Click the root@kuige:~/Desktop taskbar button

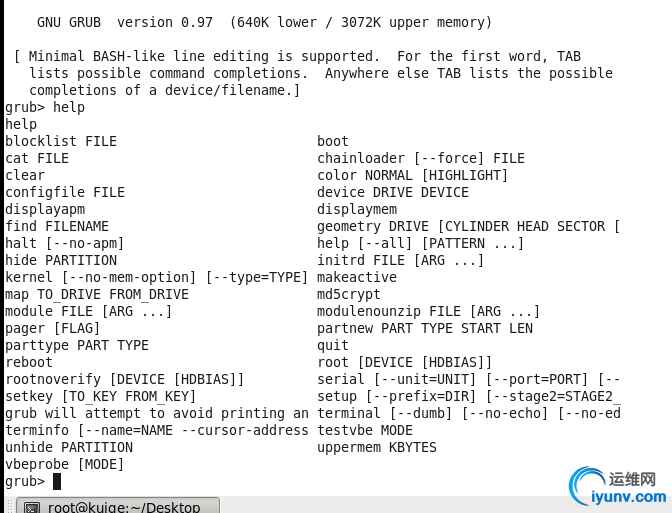(x=118, y=506)
